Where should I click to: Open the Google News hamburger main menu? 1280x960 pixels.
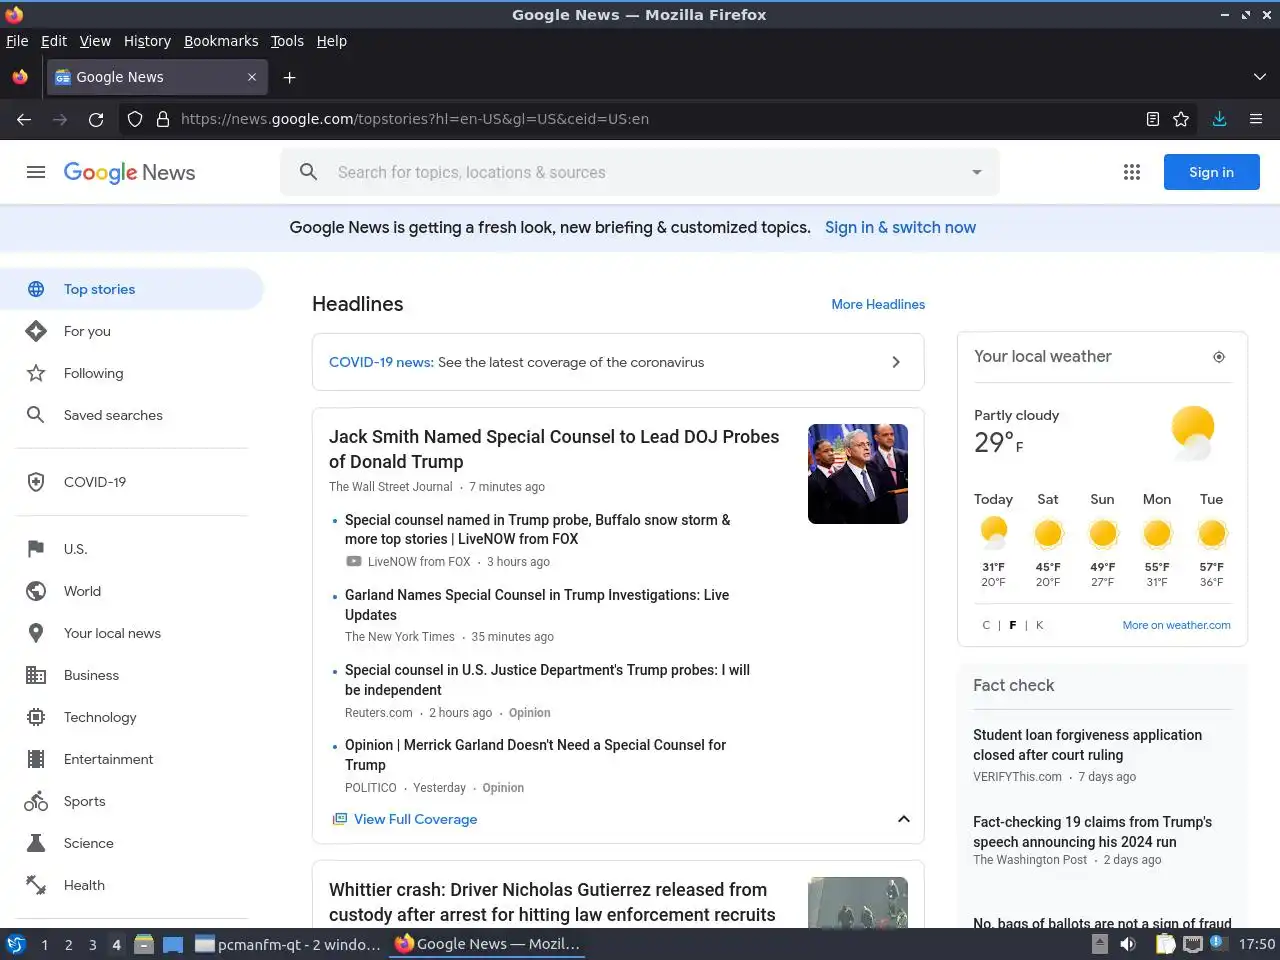coord(36,172)
